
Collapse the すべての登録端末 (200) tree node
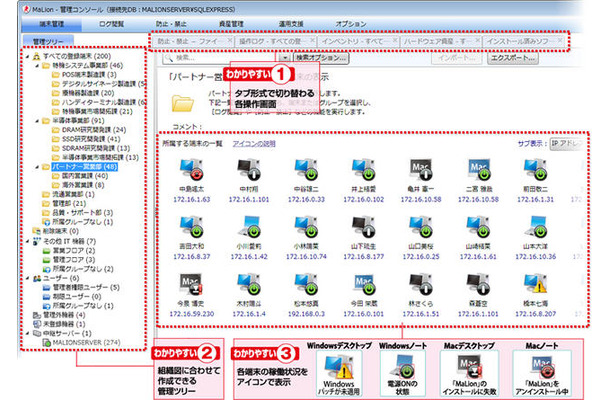click(28, 56)
